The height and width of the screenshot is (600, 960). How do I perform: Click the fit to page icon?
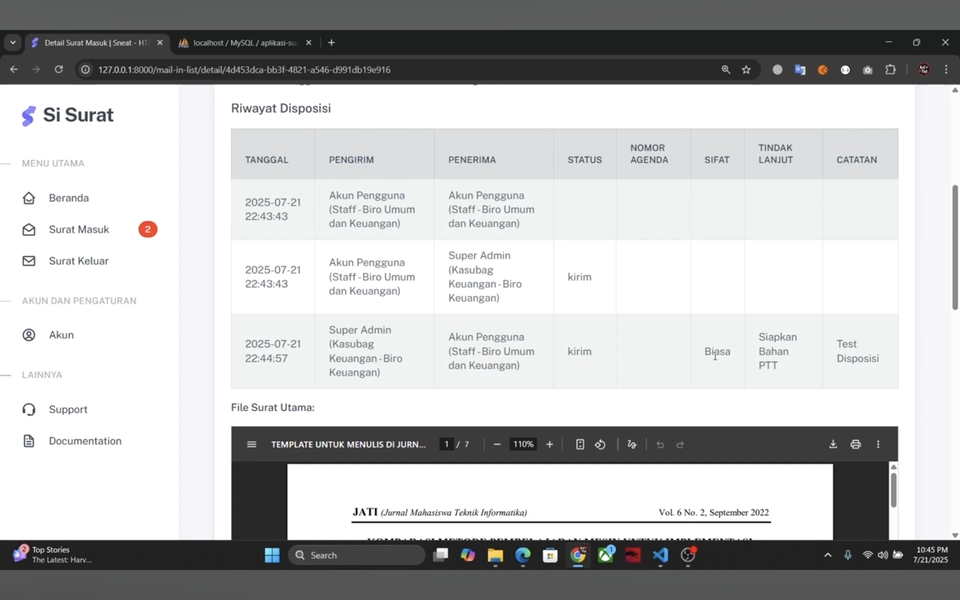[580, 444]
